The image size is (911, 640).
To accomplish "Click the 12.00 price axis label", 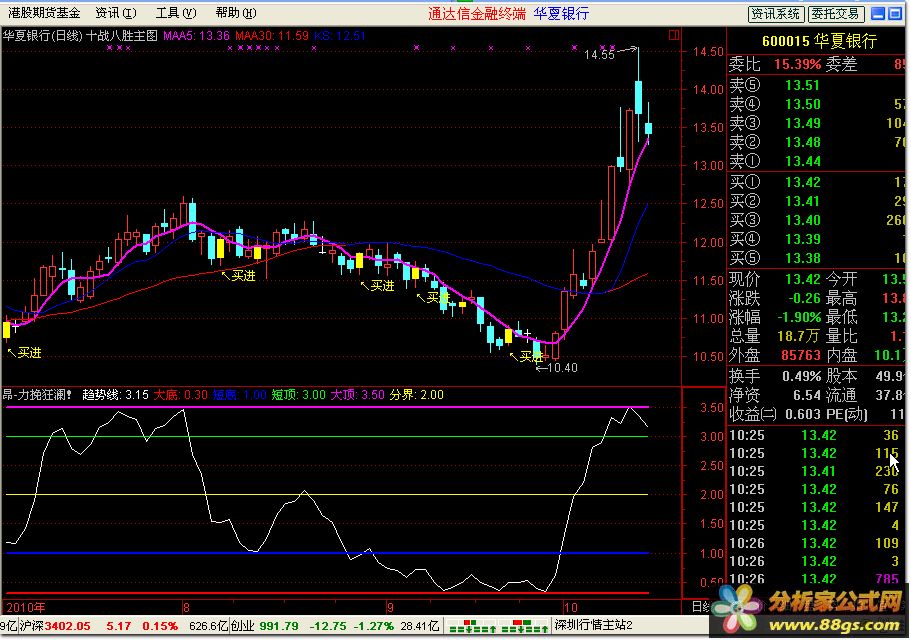I will click(x=708, y=242).
